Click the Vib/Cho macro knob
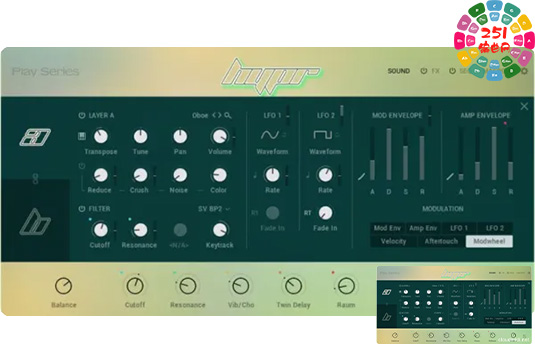This screenshot has height=363, width=535. (x=241, y=286)
